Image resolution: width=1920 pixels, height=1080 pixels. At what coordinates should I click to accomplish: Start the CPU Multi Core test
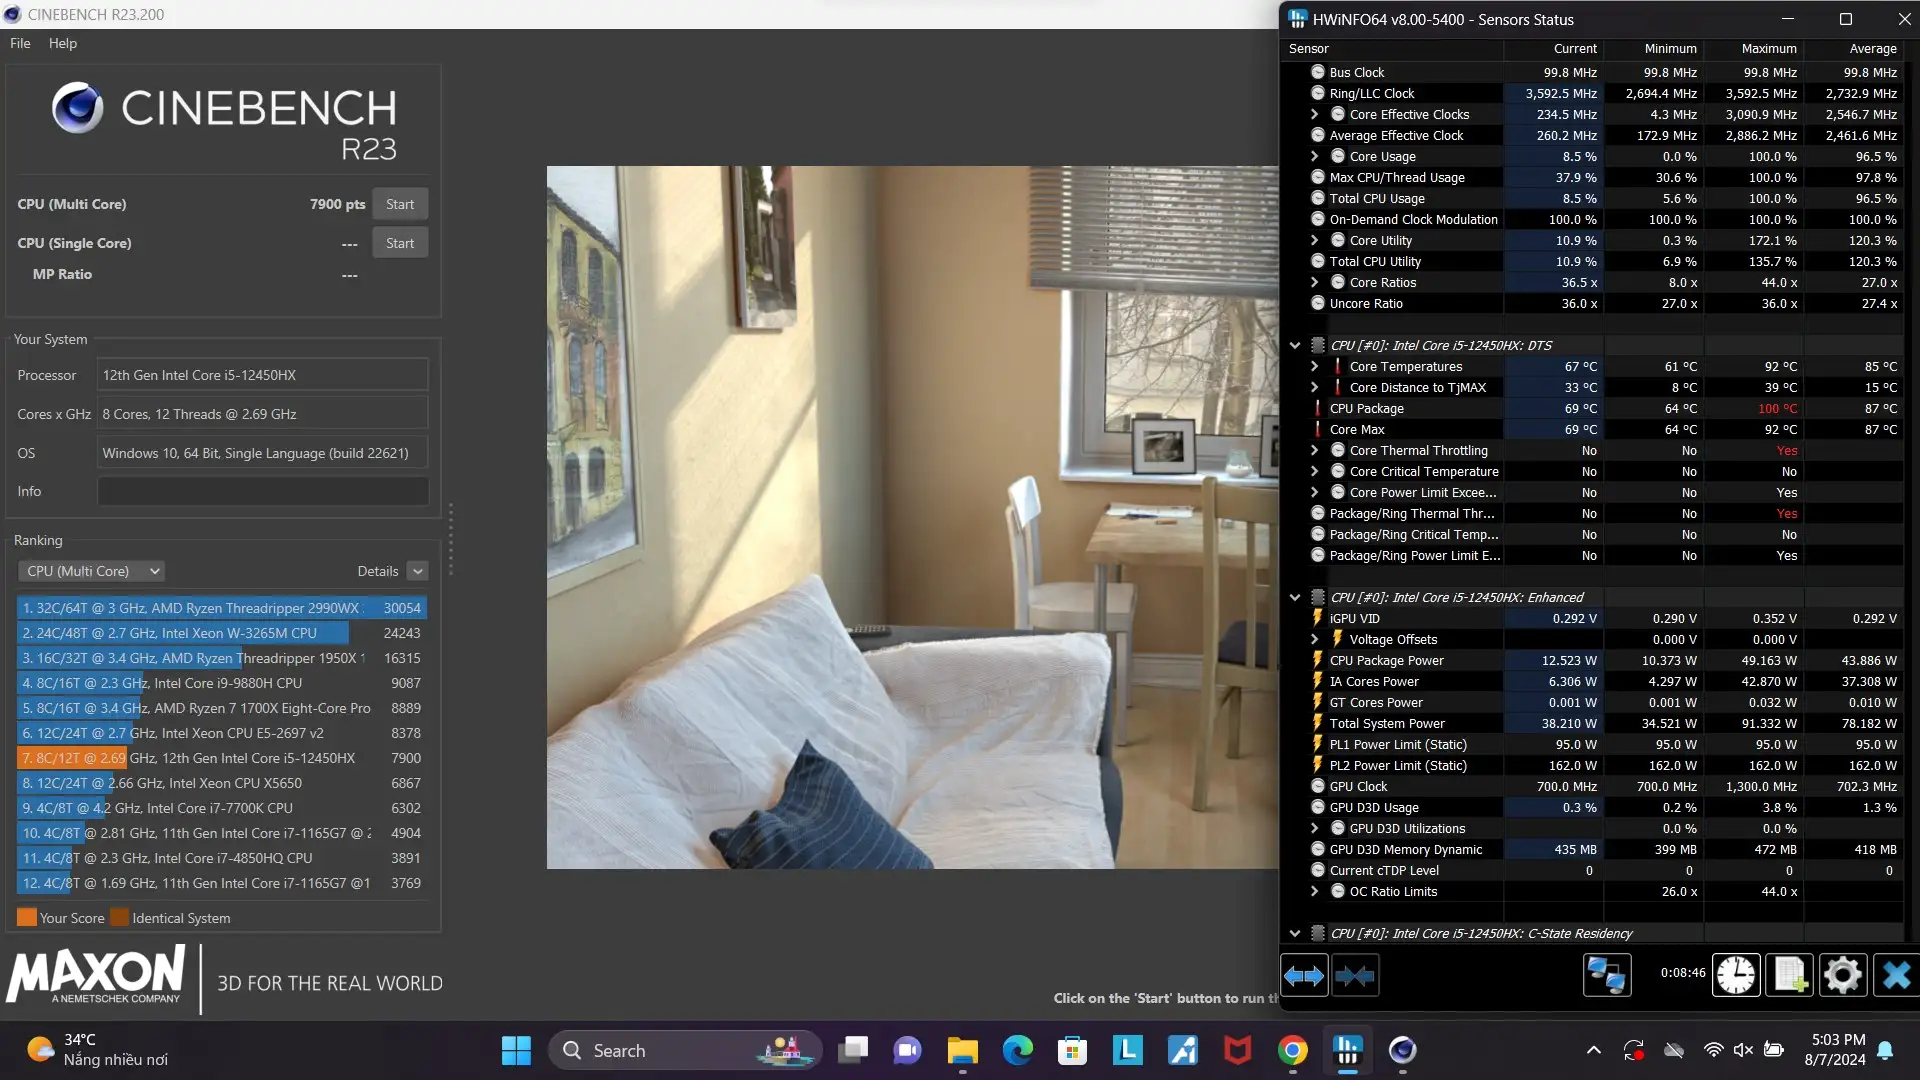pyautogui.click(x=400, y=204)
